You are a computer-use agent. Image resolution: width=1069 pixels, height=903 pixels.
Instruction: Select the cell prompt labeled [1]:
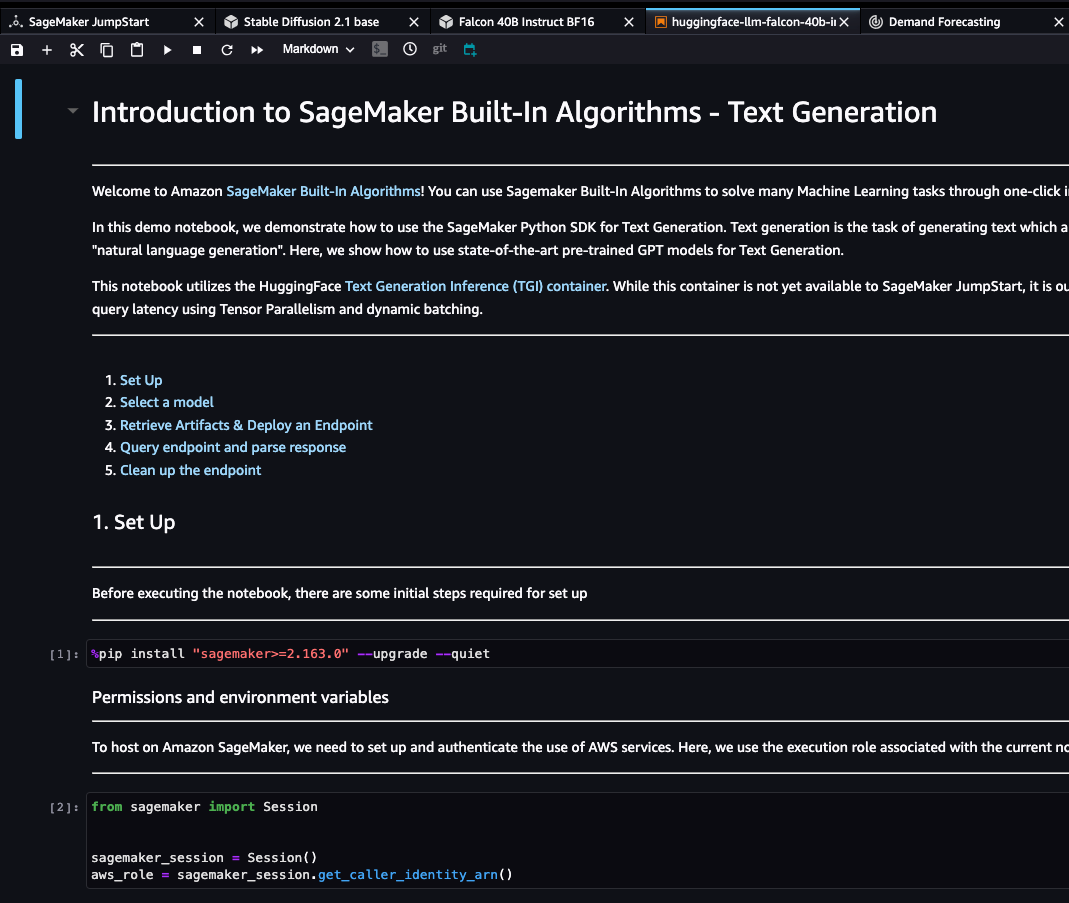click(64, 655)
